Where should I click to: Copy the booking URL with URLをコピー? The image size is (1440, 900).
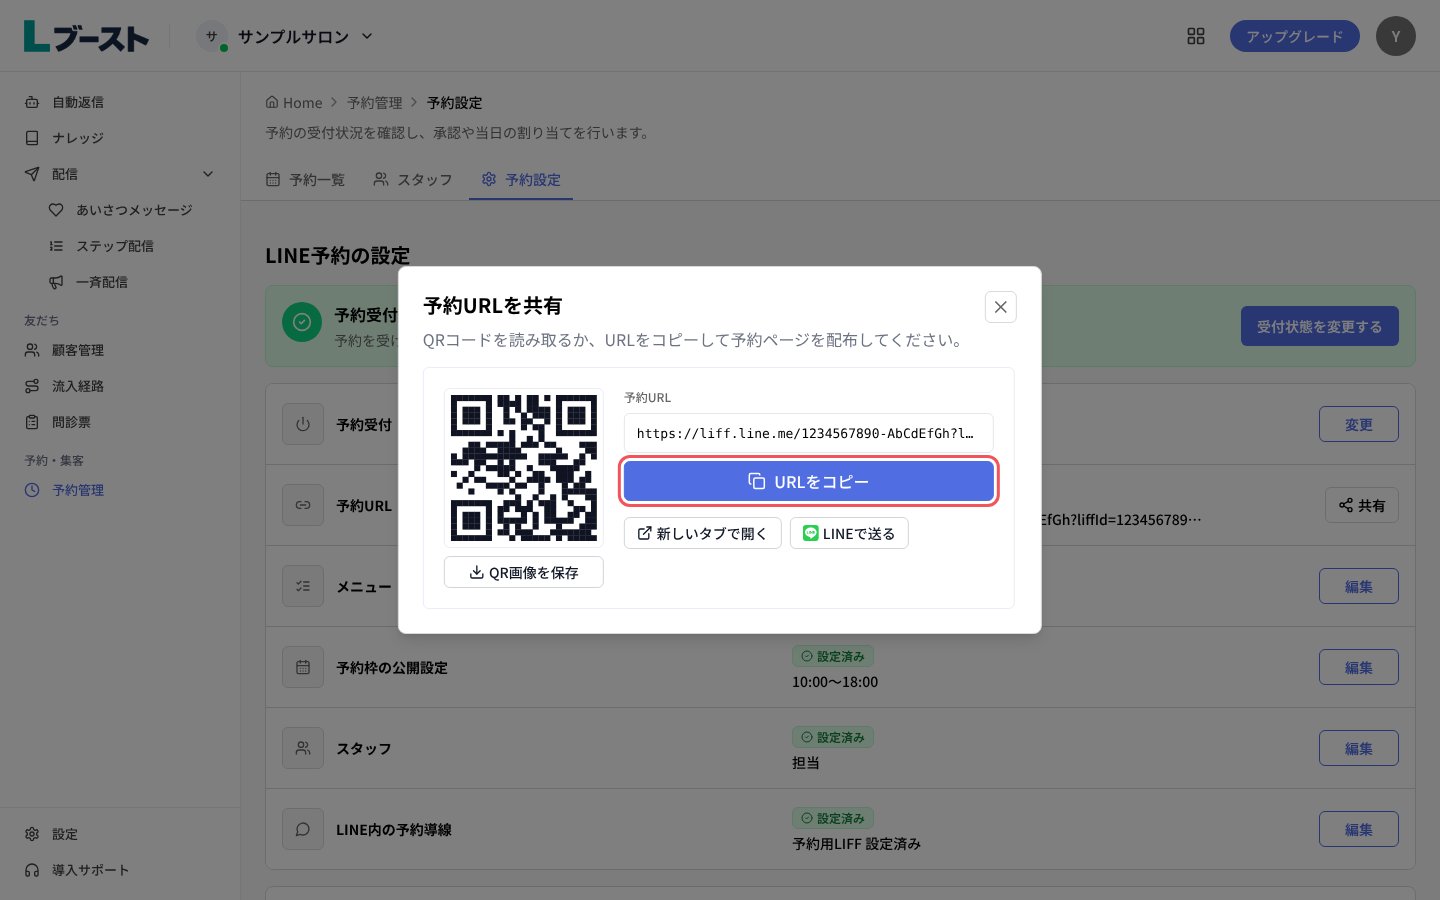pyautogui.click(x=808, y=481)
